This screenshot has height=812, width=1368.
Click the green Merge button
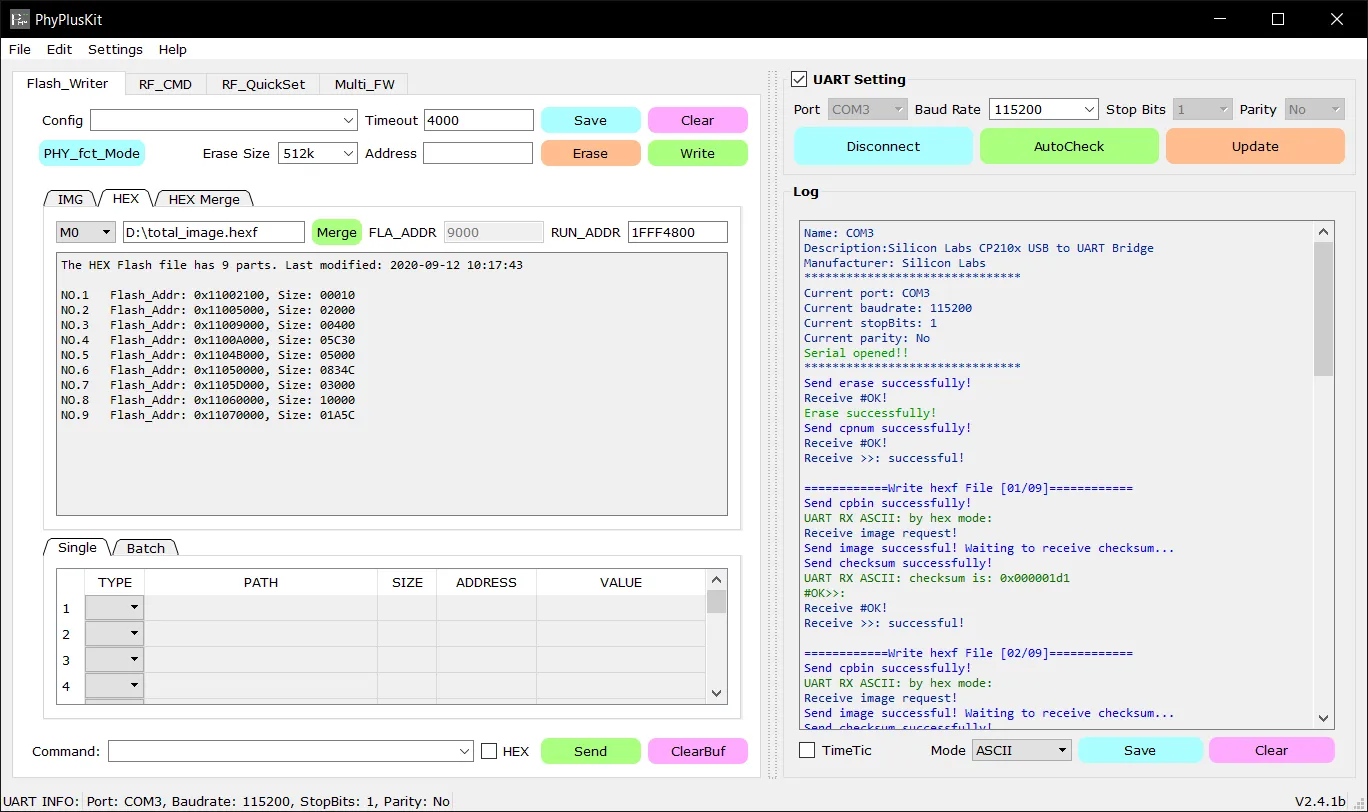coord(336,232)
